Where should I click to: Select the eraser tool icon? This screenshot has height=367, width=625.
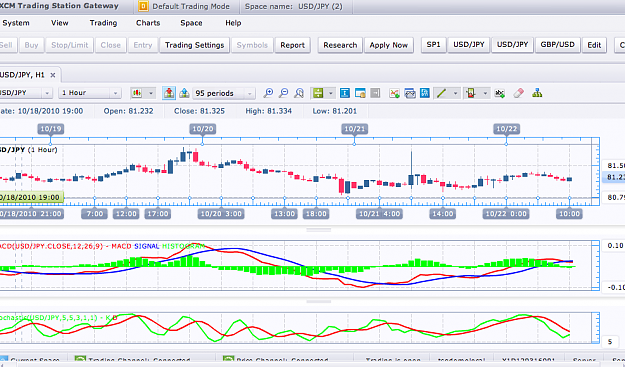click(518, 93)
